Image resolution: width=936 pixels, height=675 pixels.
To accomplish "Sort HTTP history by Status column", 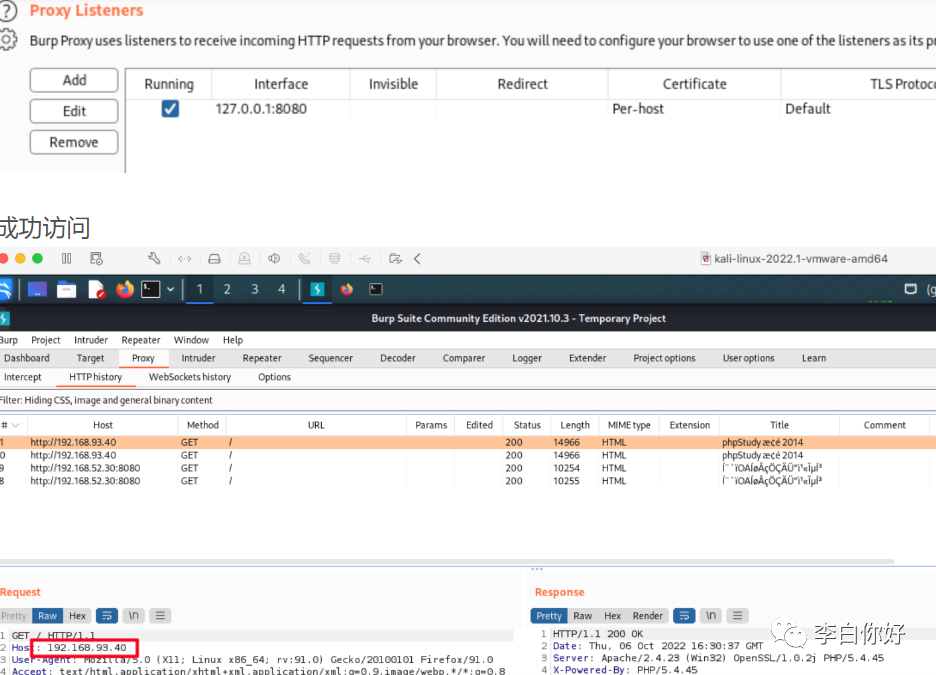I will pyautogui.click(x=527, y=425).
